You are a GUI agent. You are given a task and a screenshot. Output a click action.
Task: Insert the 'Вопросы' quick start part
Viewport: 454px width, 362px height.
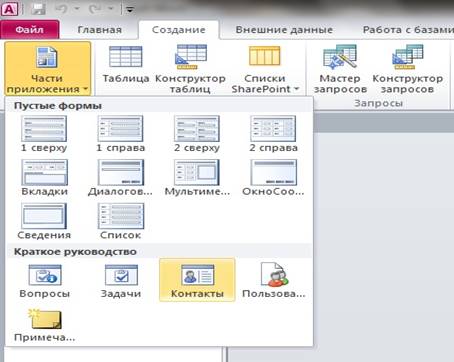(45, 281)
